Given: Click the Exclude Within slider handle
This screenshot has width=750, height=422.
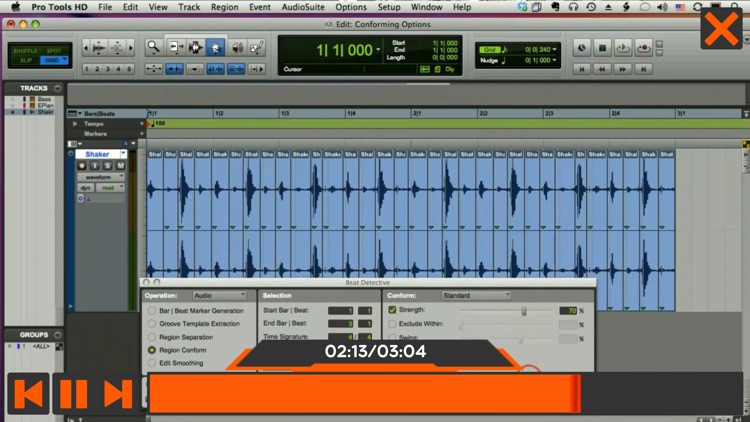Looking at the screenshot, I should pyautogui.click(x=461, y=325).
